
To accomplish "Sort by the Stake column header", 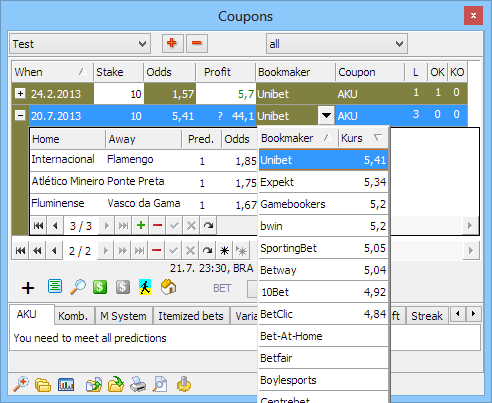I will click(119, 72).
